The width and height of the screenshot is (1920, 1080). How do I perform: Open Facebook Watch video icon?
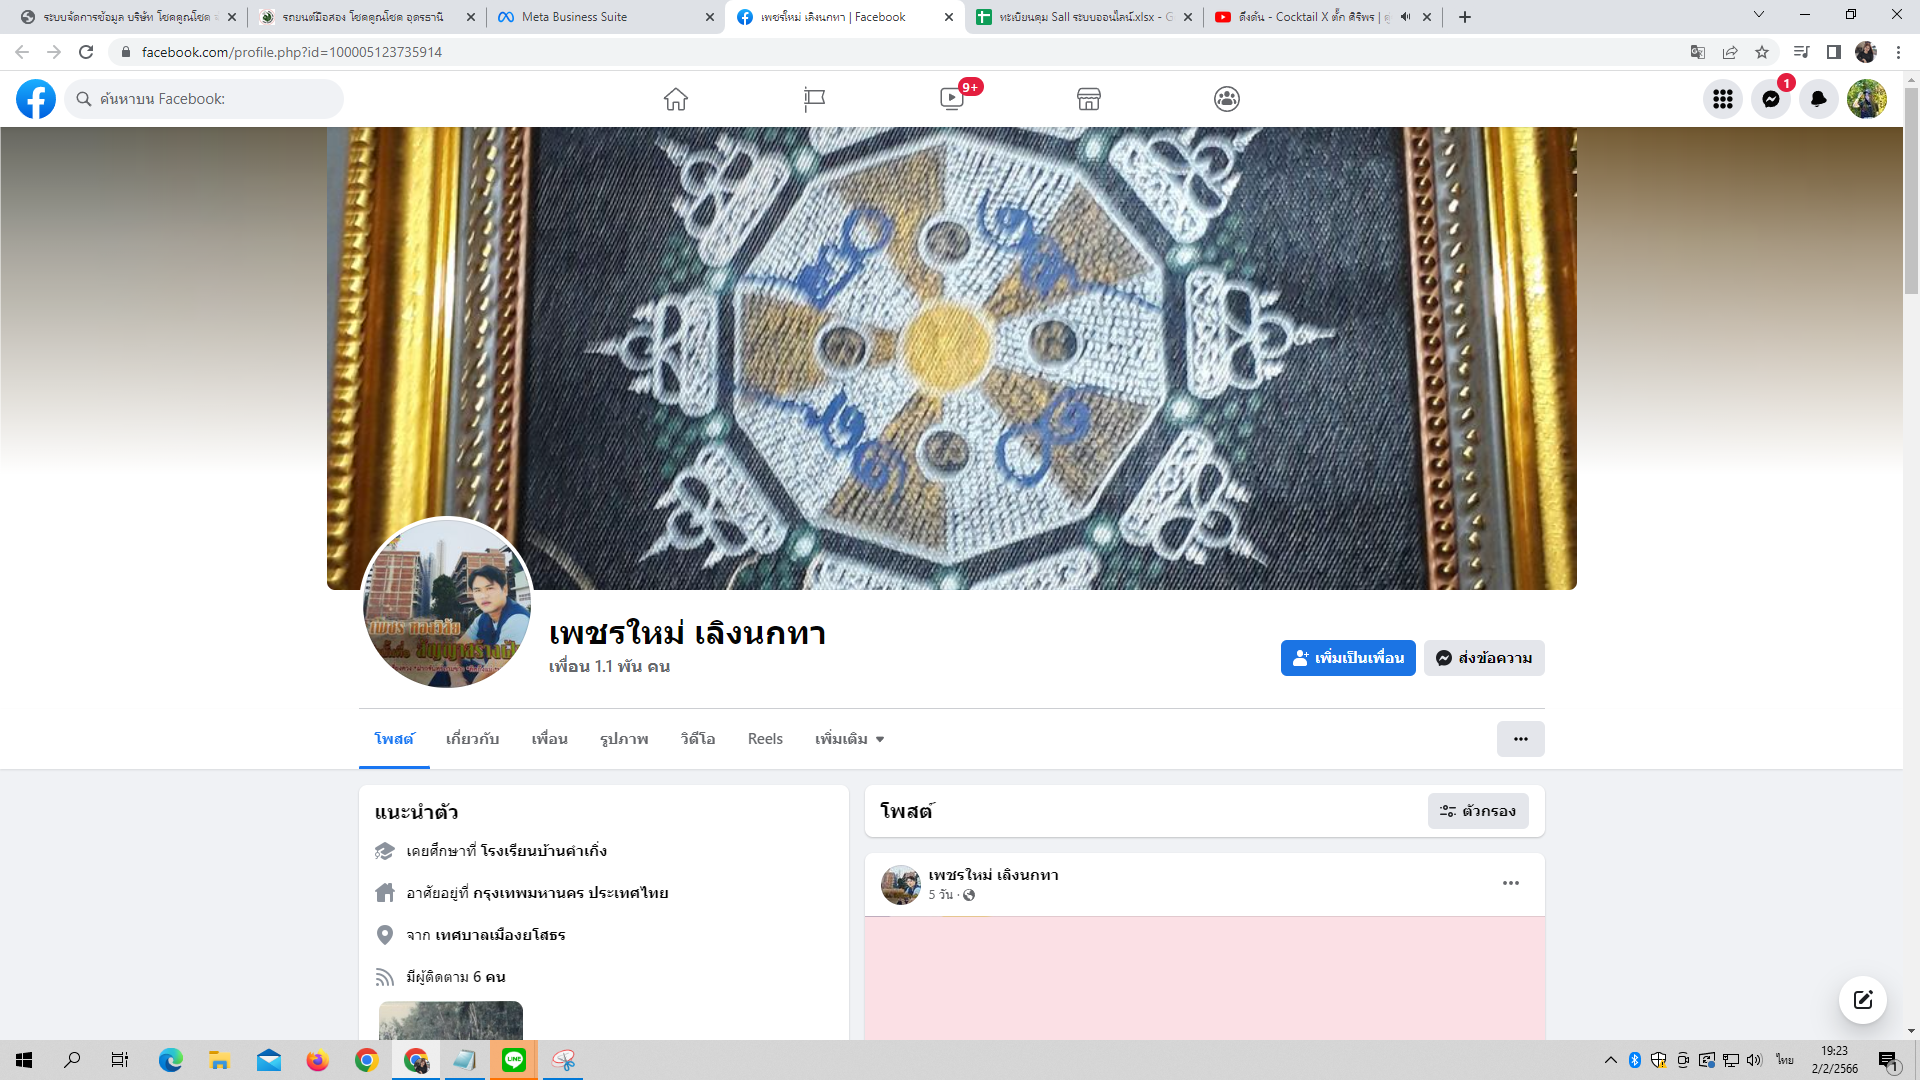tap(952, 99)
